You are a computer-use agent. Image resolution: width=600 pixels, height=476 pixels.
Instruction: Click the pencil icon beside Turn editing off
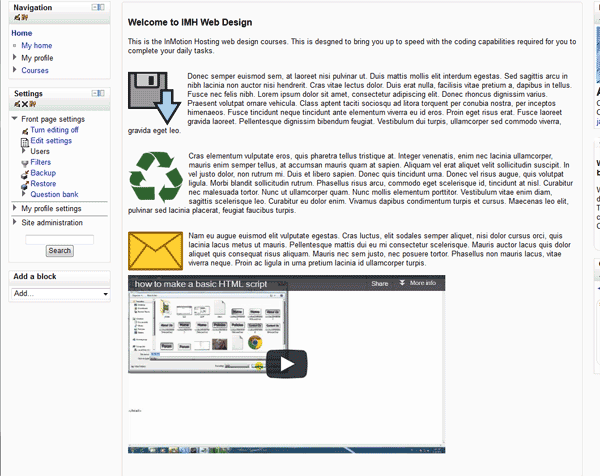tap(24, 131)
